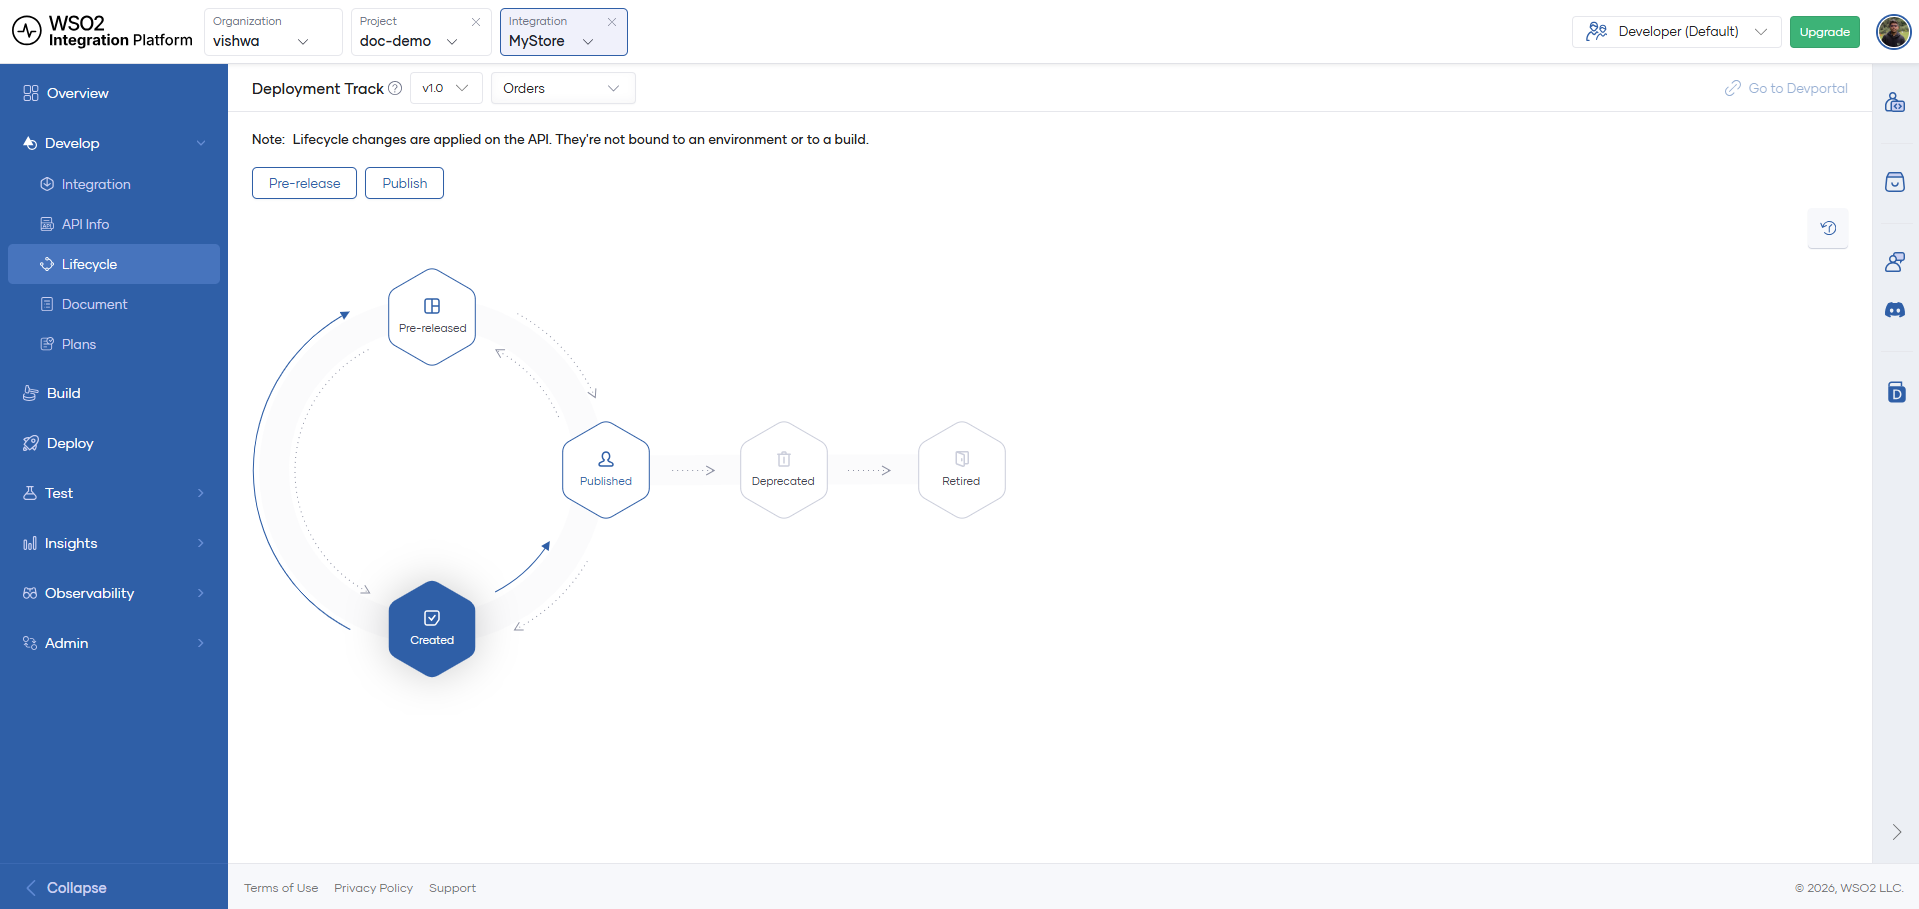Select the Lifecycle sidebar item
Viewport: 1919px width, 909px height.
(x=114, y=264)
